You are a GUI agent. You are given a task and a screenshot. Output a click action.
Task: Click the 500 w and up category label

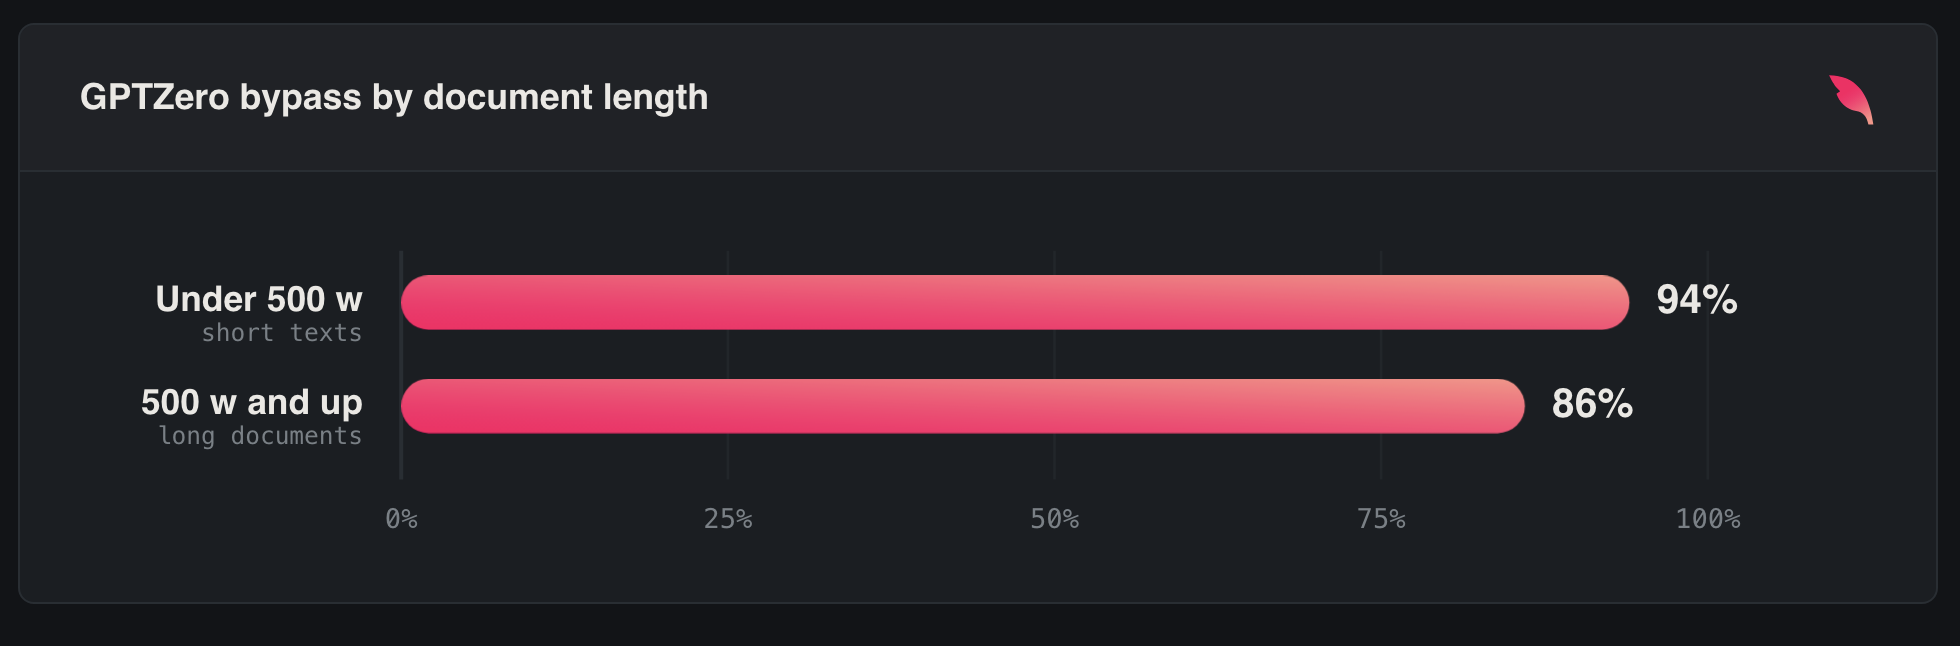click(x=252, y=403)
